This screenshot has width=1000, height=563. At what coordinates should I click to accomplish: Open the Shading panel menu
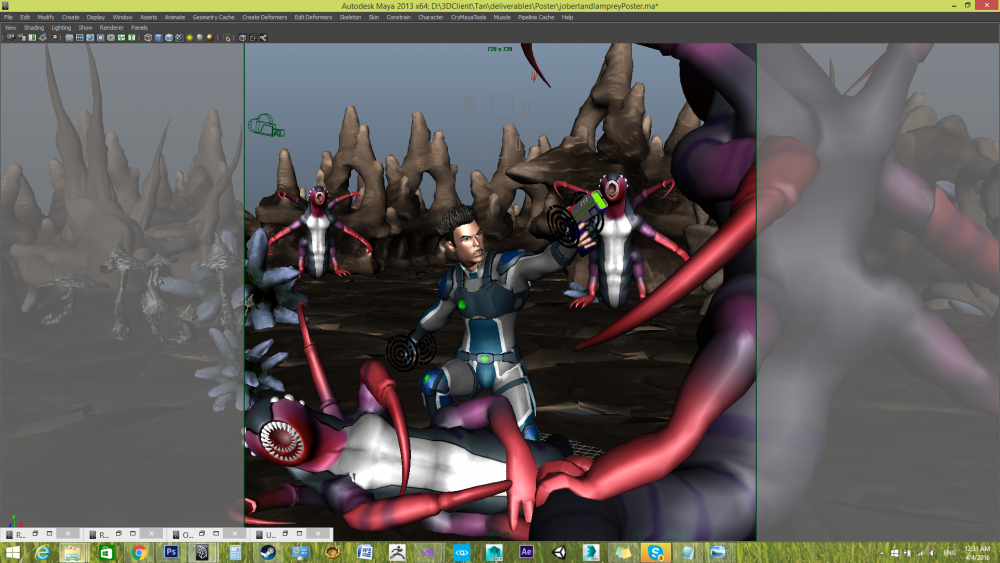(x=34, y=27)
